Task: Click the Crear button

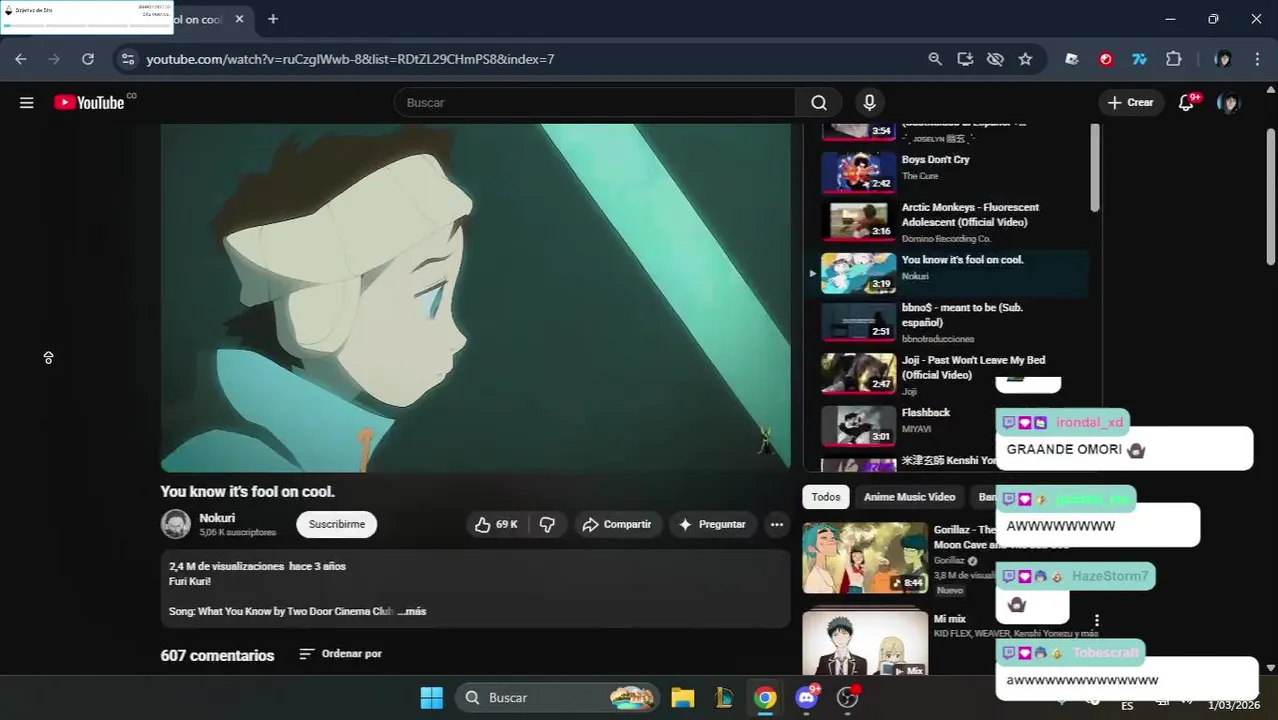Action: (x=1131, y=103)
